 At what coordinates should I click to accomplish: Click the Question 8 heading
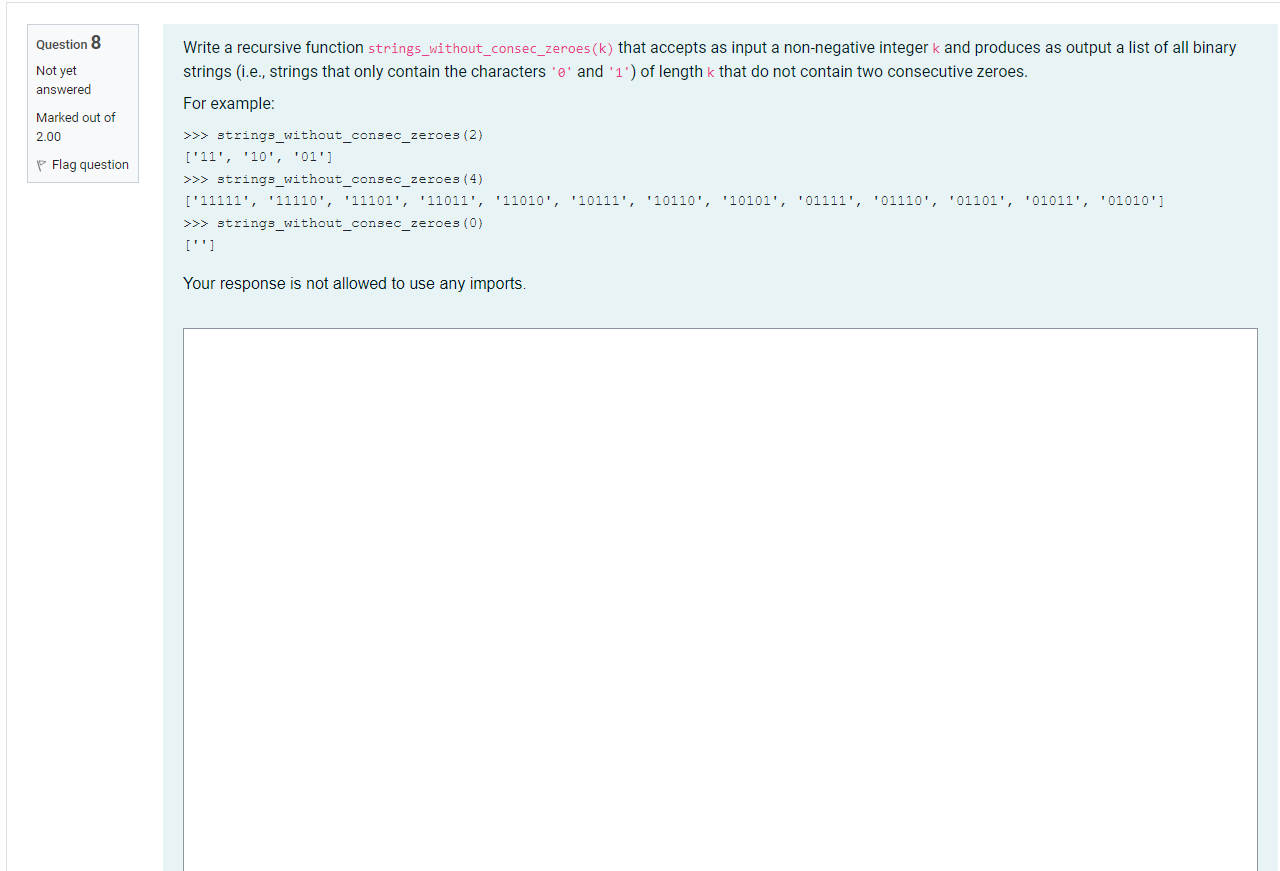tap(67, 43)
